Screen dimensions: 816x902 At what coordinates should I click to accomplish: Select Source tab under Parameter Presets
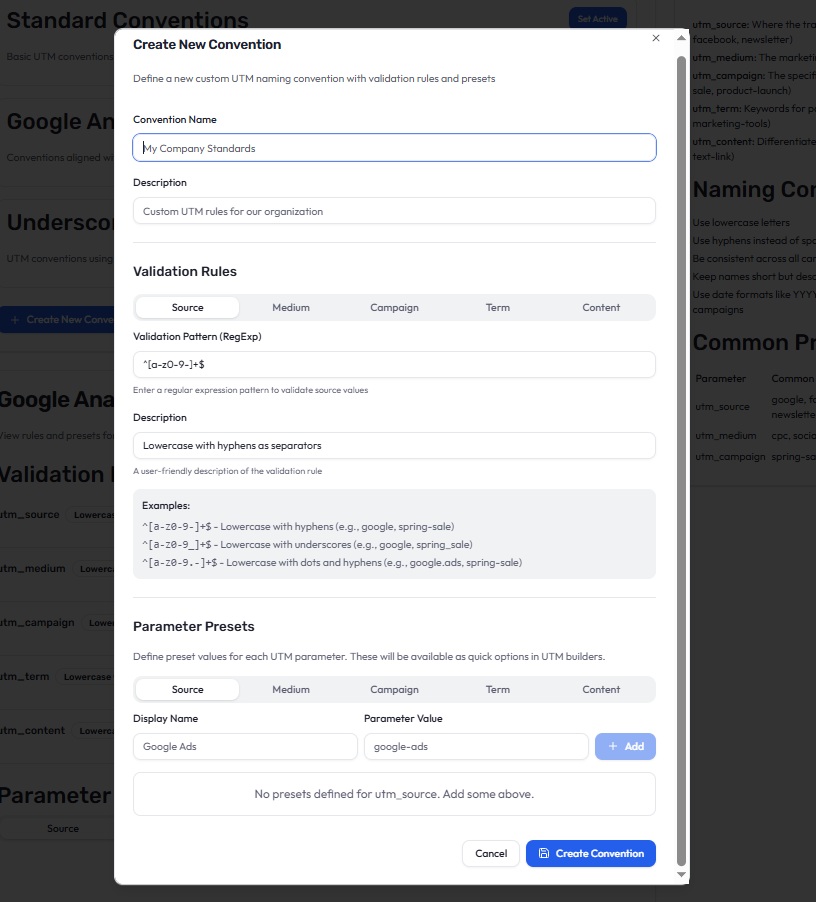point(187,689)
